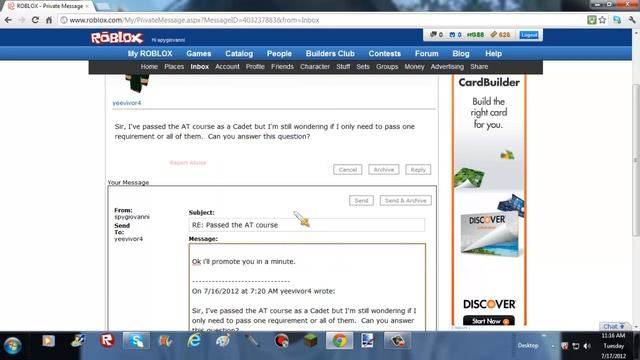
Task: Open Advertising in the subnav
Action: pos(447,67)
